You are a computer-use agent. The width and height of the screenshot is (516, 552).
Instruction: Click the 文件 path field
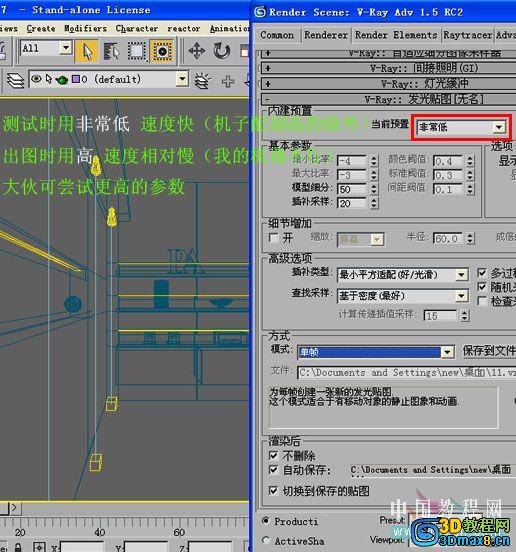[x=407, y=372]
